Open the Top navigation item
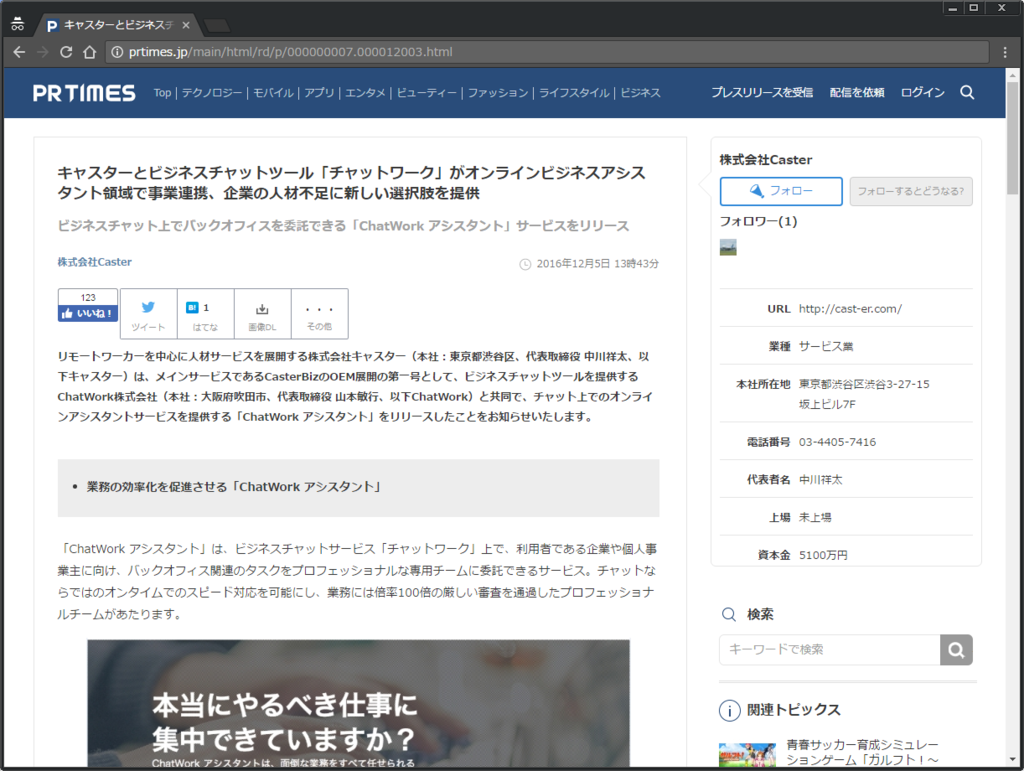The height and width of the screenshot is (771, 1024). point(162,93)
